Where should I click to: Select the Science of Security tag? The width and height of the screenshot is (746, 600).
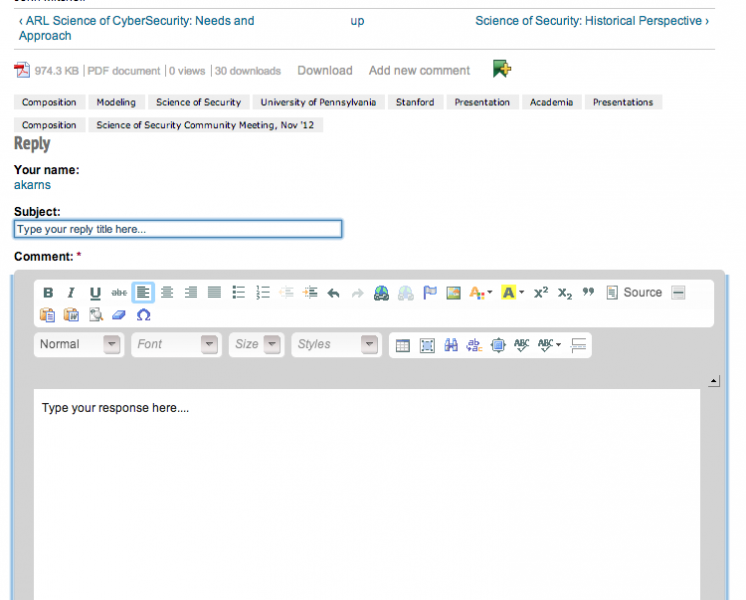pos(198,102)
